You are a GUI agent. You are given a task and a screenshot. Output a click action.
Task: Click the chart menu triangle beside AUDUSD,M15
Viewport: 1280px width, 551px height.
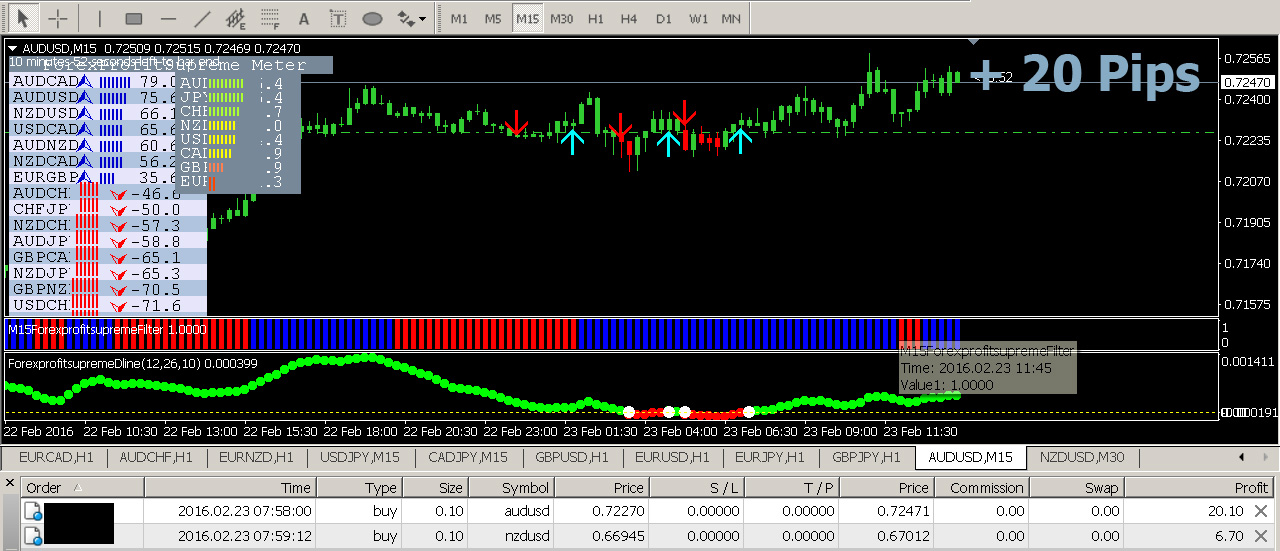(12, 47)
